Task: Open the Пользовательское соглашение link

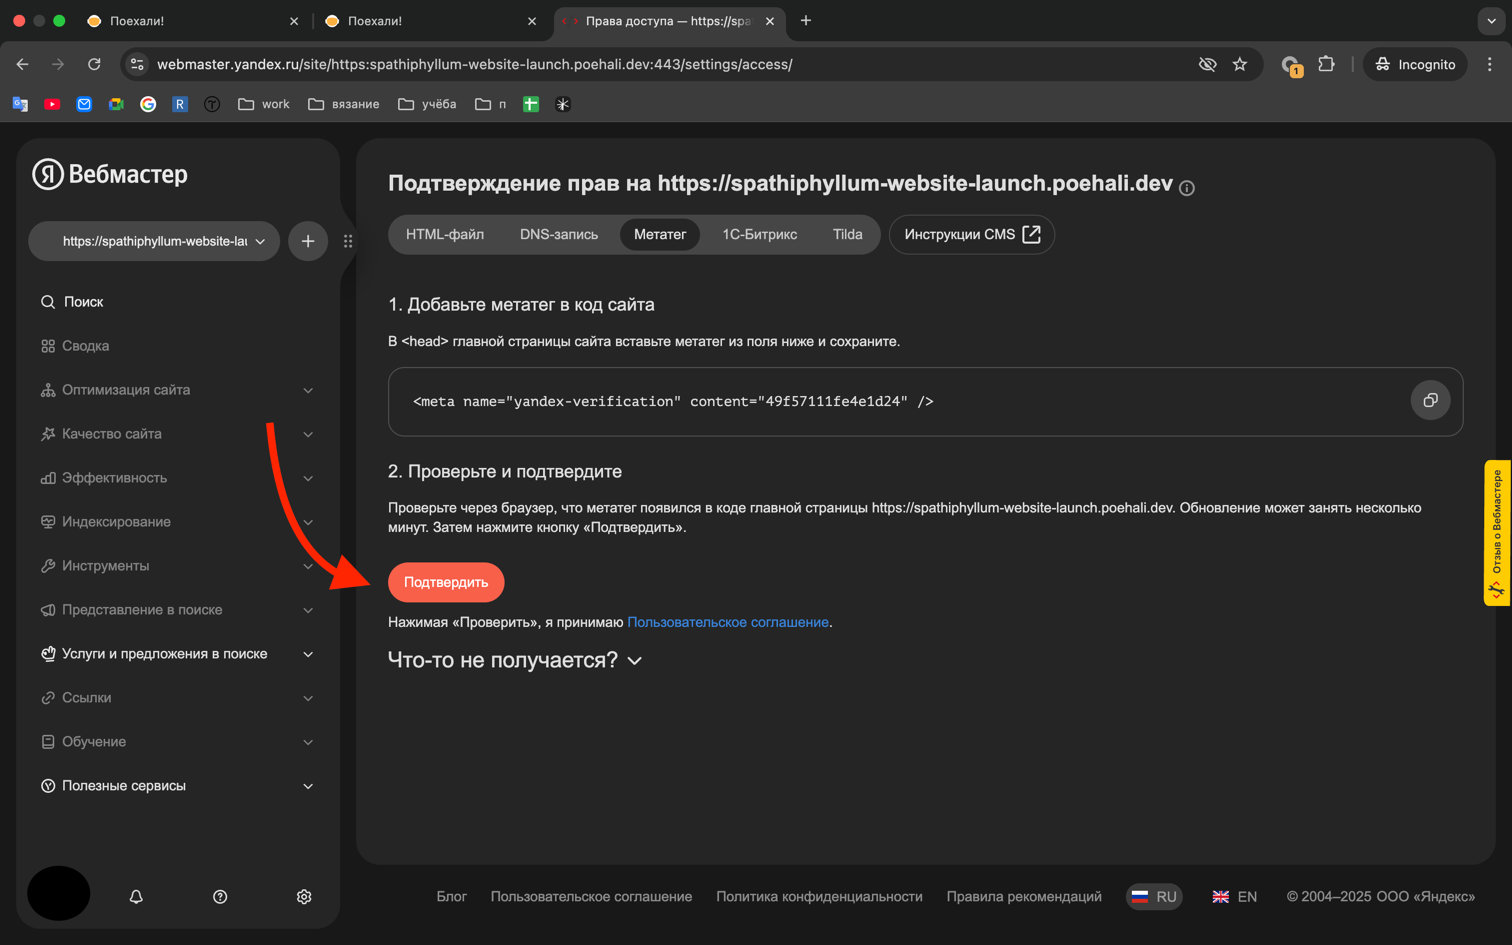Action: [728, 622]
